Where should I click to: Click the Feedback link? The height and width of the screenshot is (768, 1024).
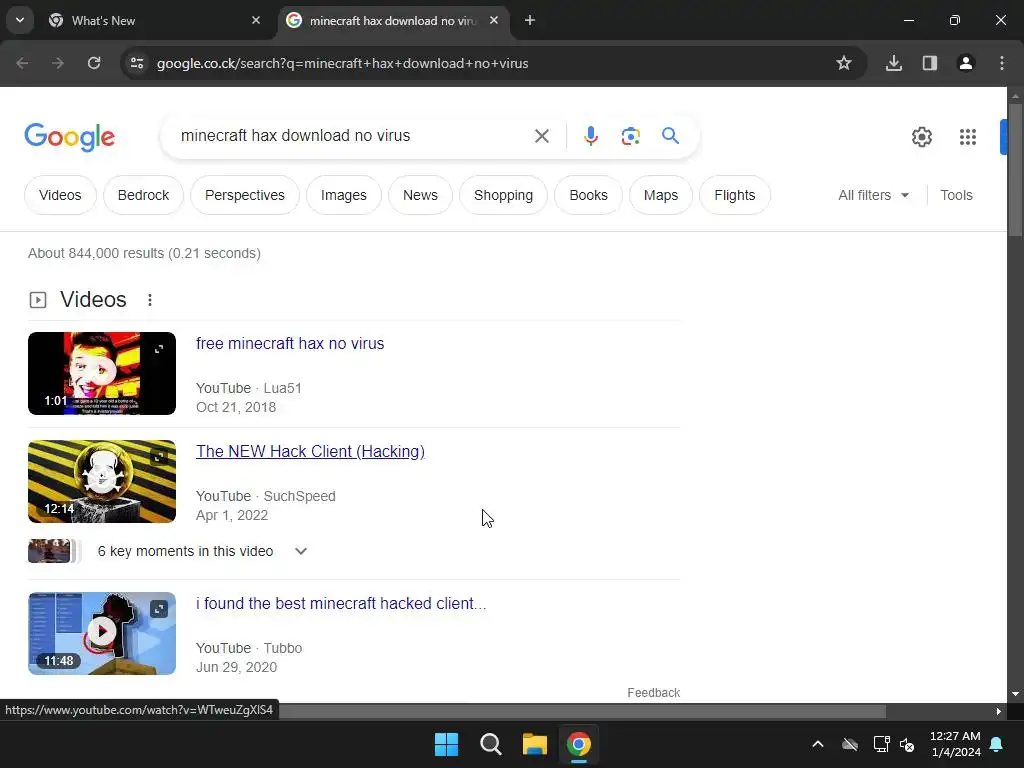(653, 693)
